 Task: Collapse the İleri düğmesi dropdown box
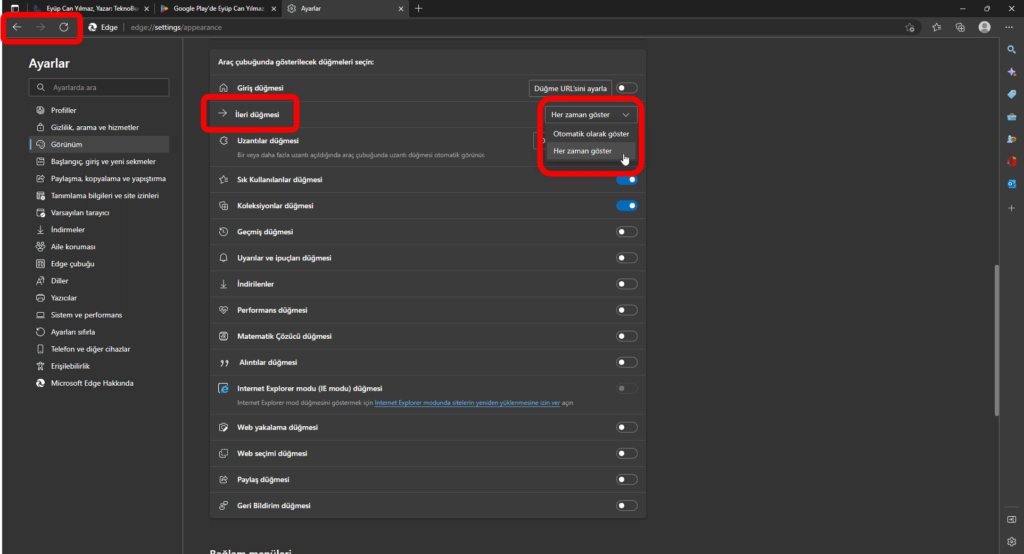tap(590, 115)
